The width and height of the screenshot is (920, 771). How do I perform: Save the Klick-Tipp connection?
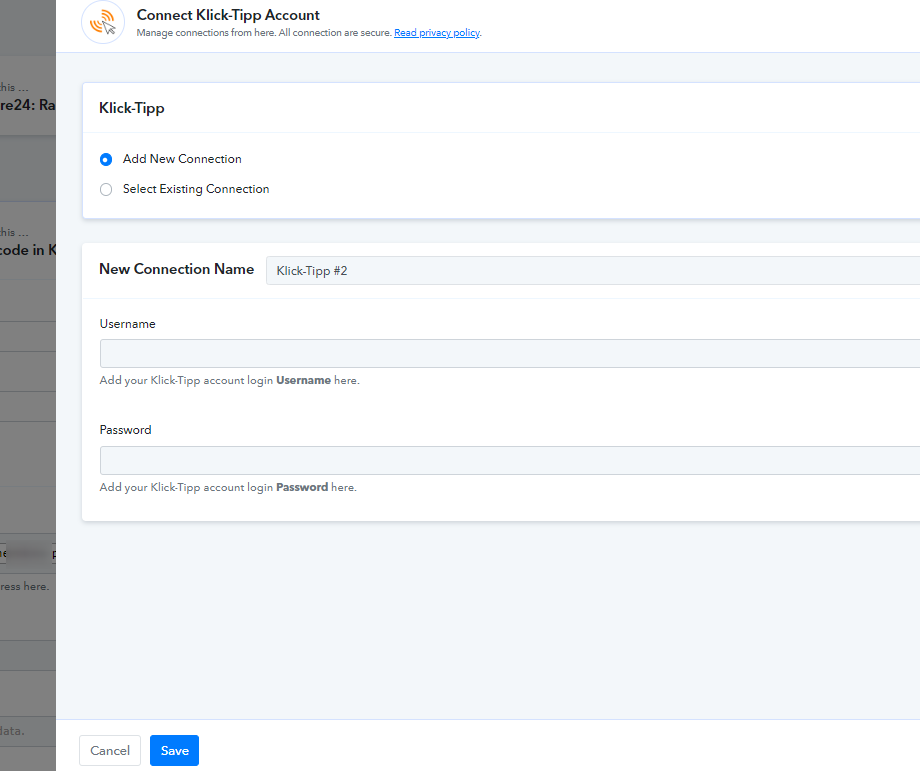[x=174, y=750]
